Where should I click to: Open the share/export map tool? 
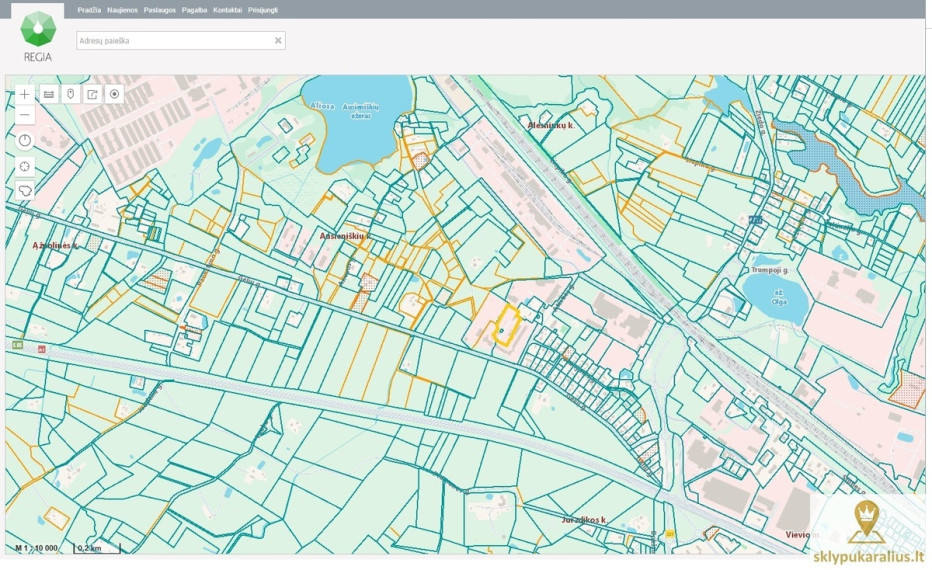point(92,95)
